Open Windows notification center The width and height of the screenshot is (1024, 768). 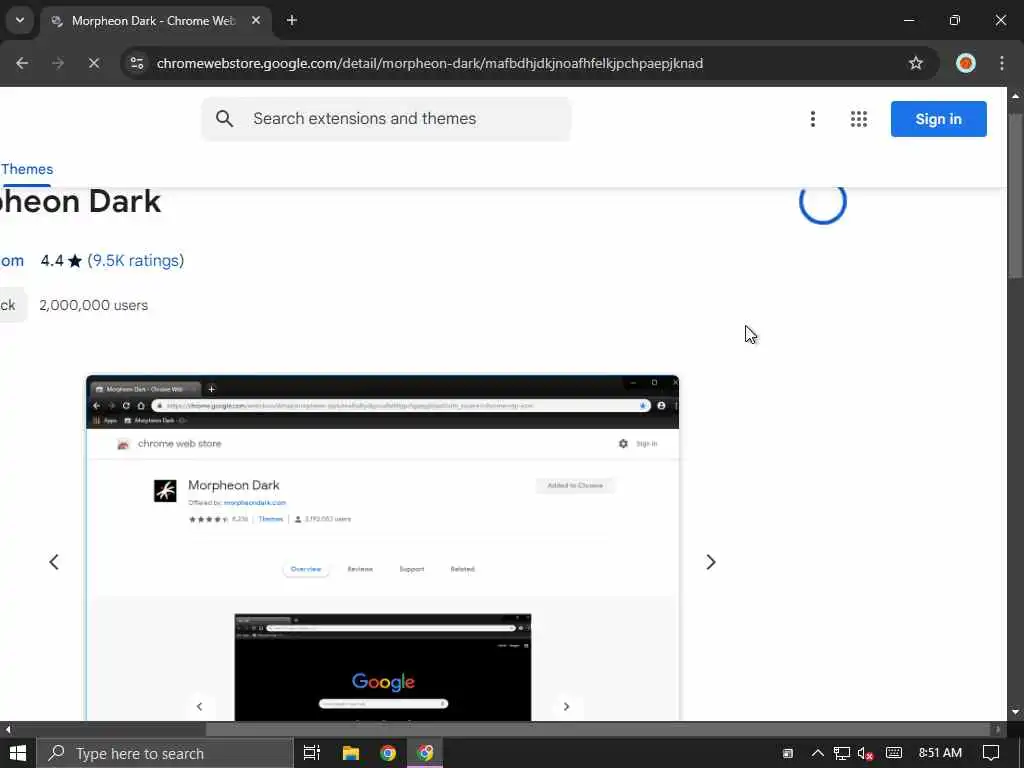[x=991, y=753]
